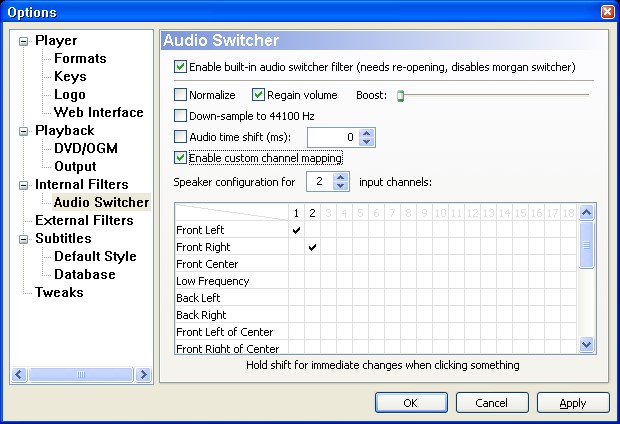Collapse the Subtitles tree node

click(24, 239)
